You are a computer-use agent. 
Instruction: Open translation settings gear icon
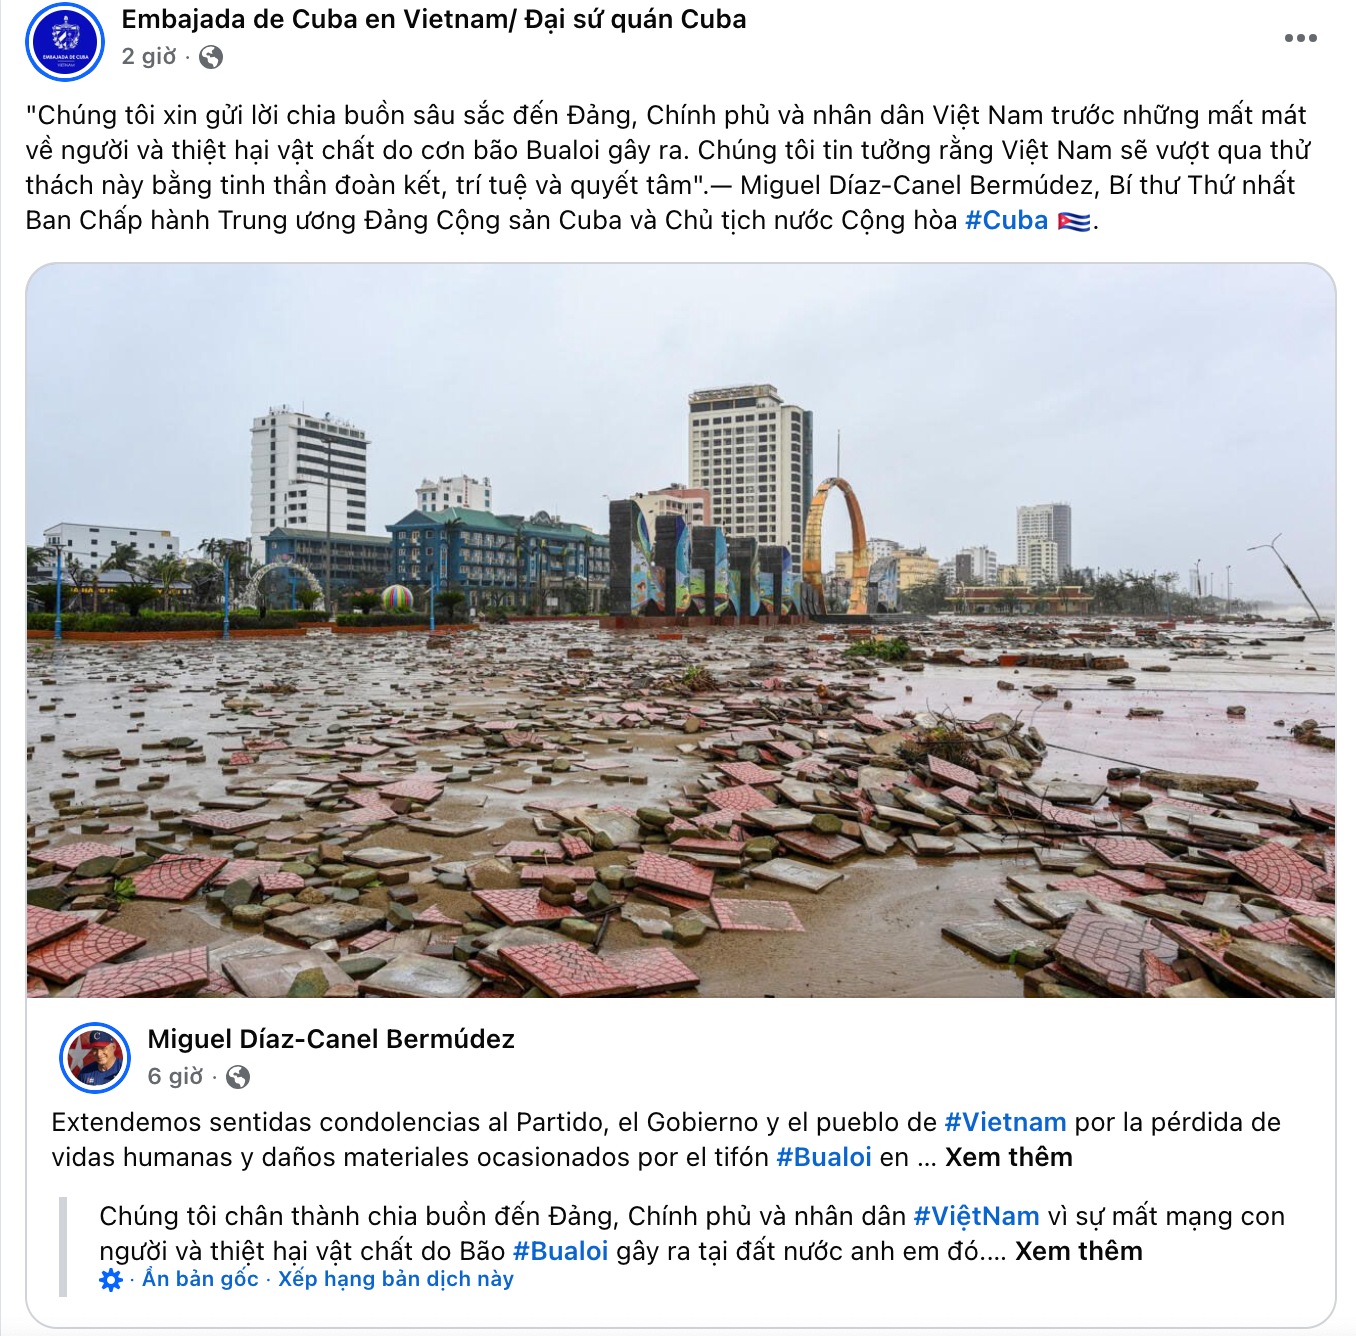[111, 1279]
